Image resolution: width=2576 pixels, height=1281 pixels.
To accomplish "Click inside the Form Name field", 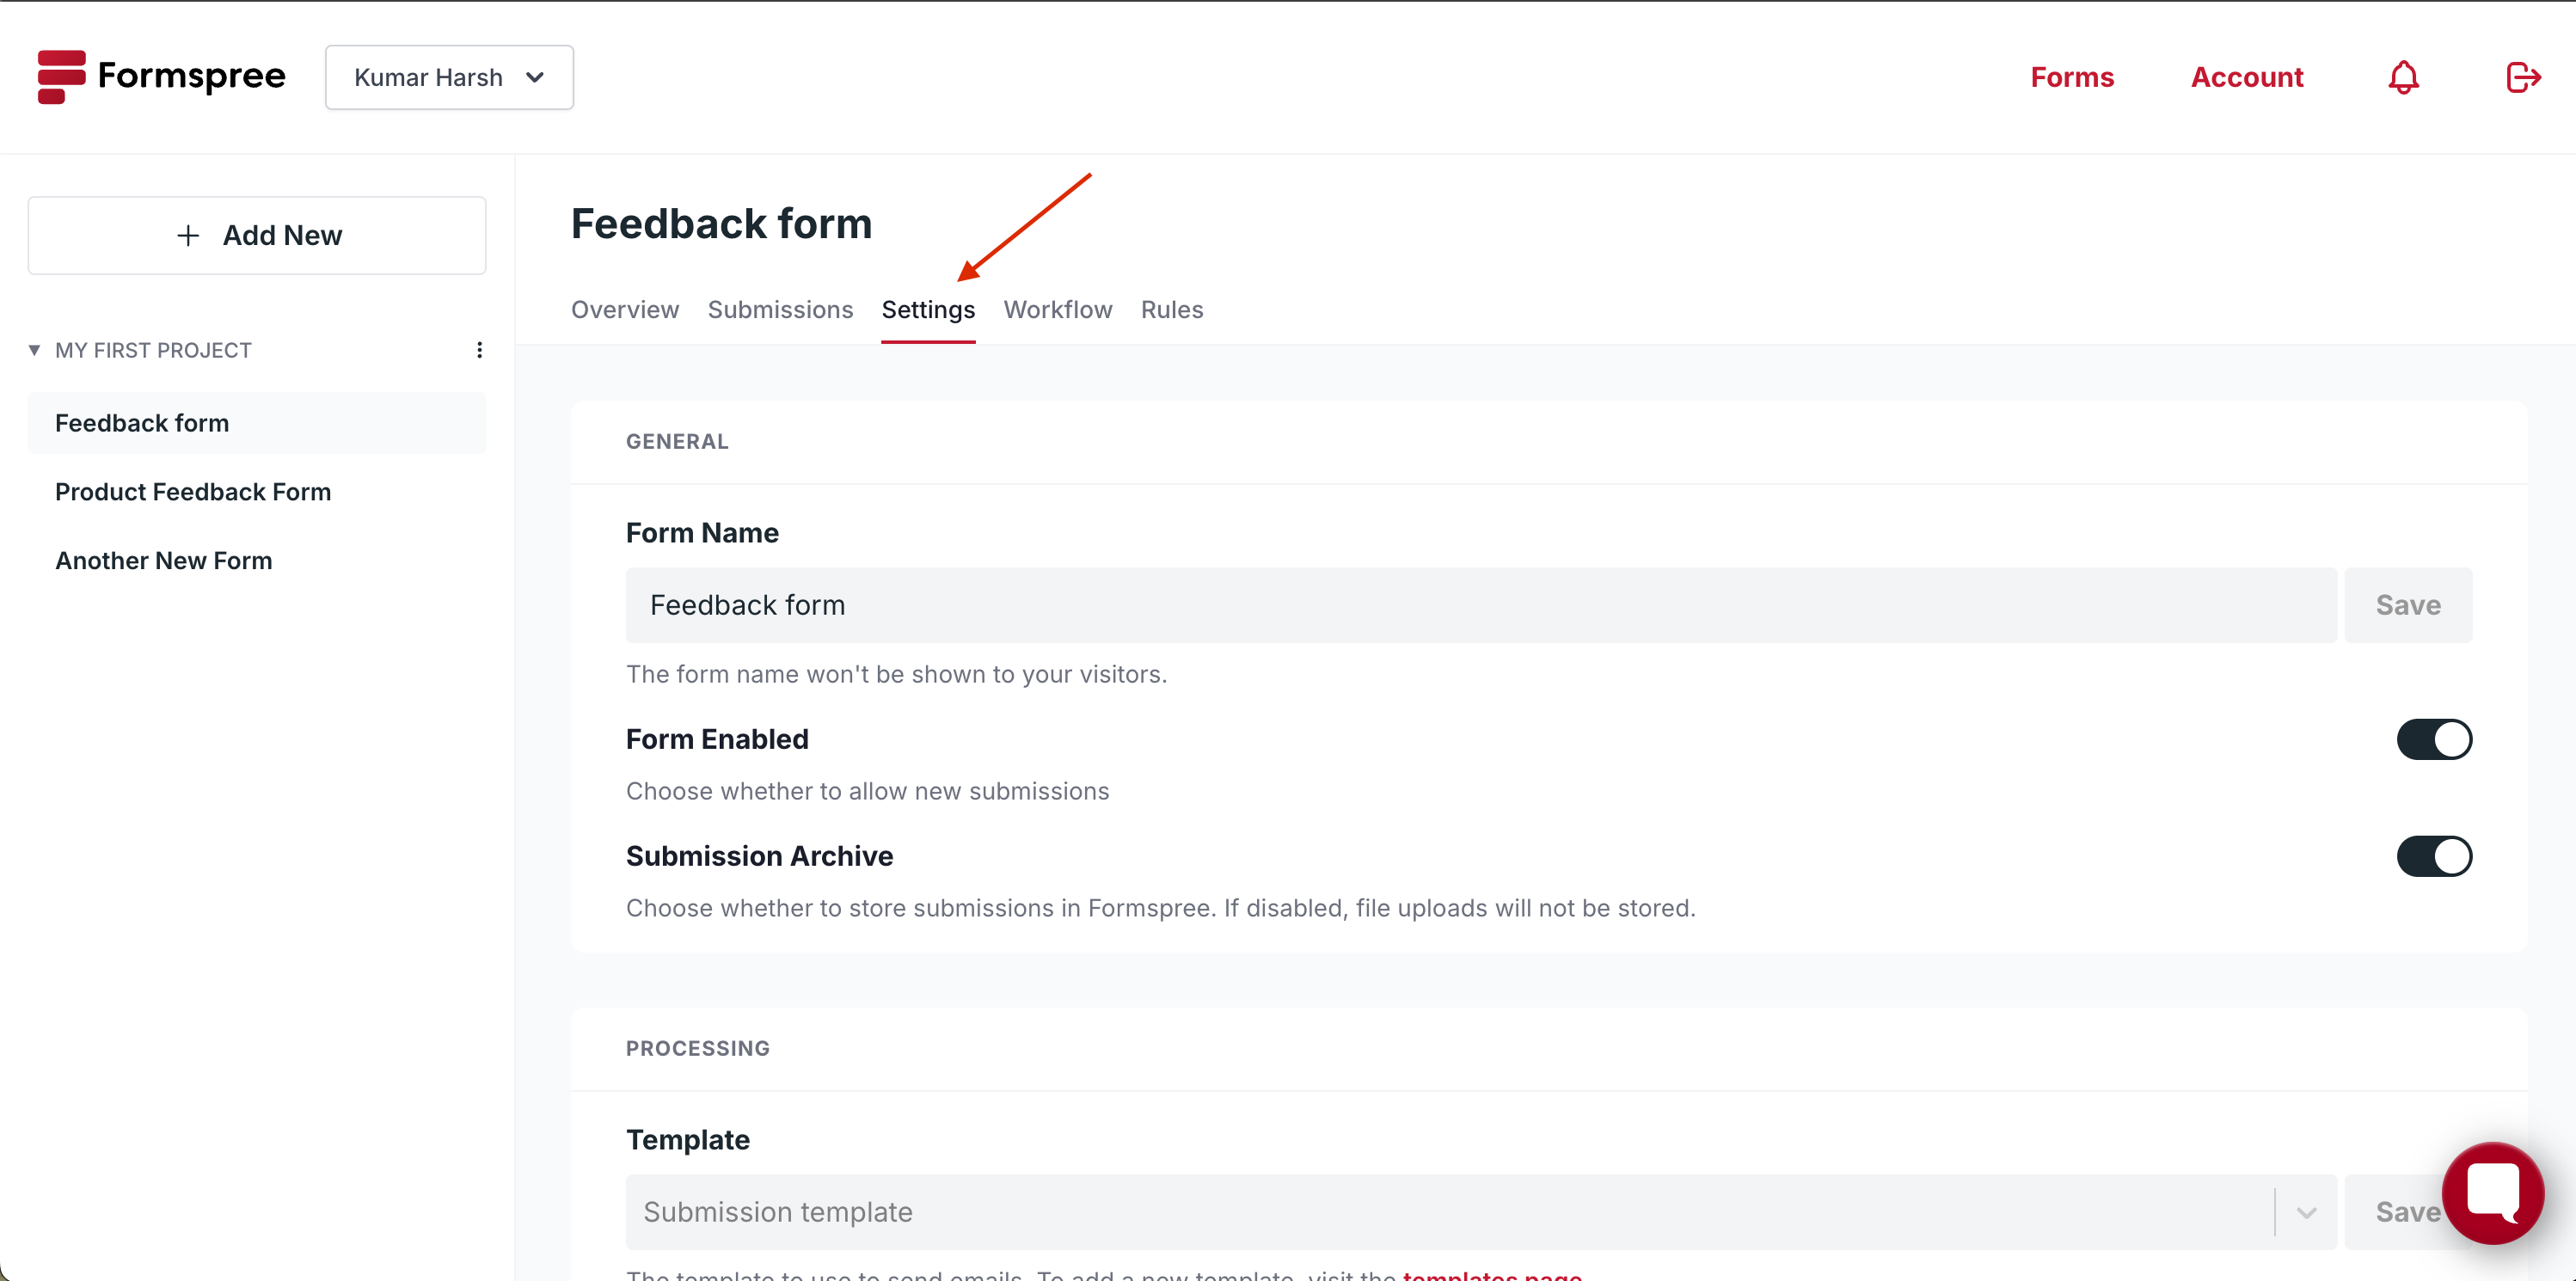I will point(1400,604).
